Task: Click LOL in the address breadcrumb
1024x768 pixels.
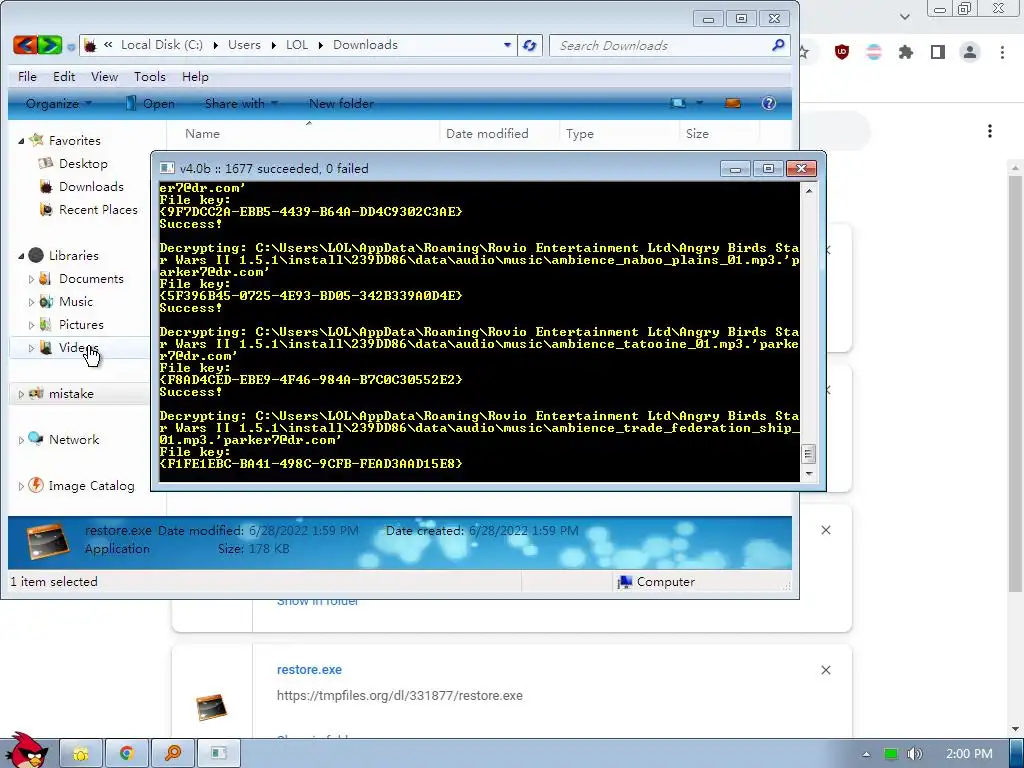Action: (x=296, y=45)
